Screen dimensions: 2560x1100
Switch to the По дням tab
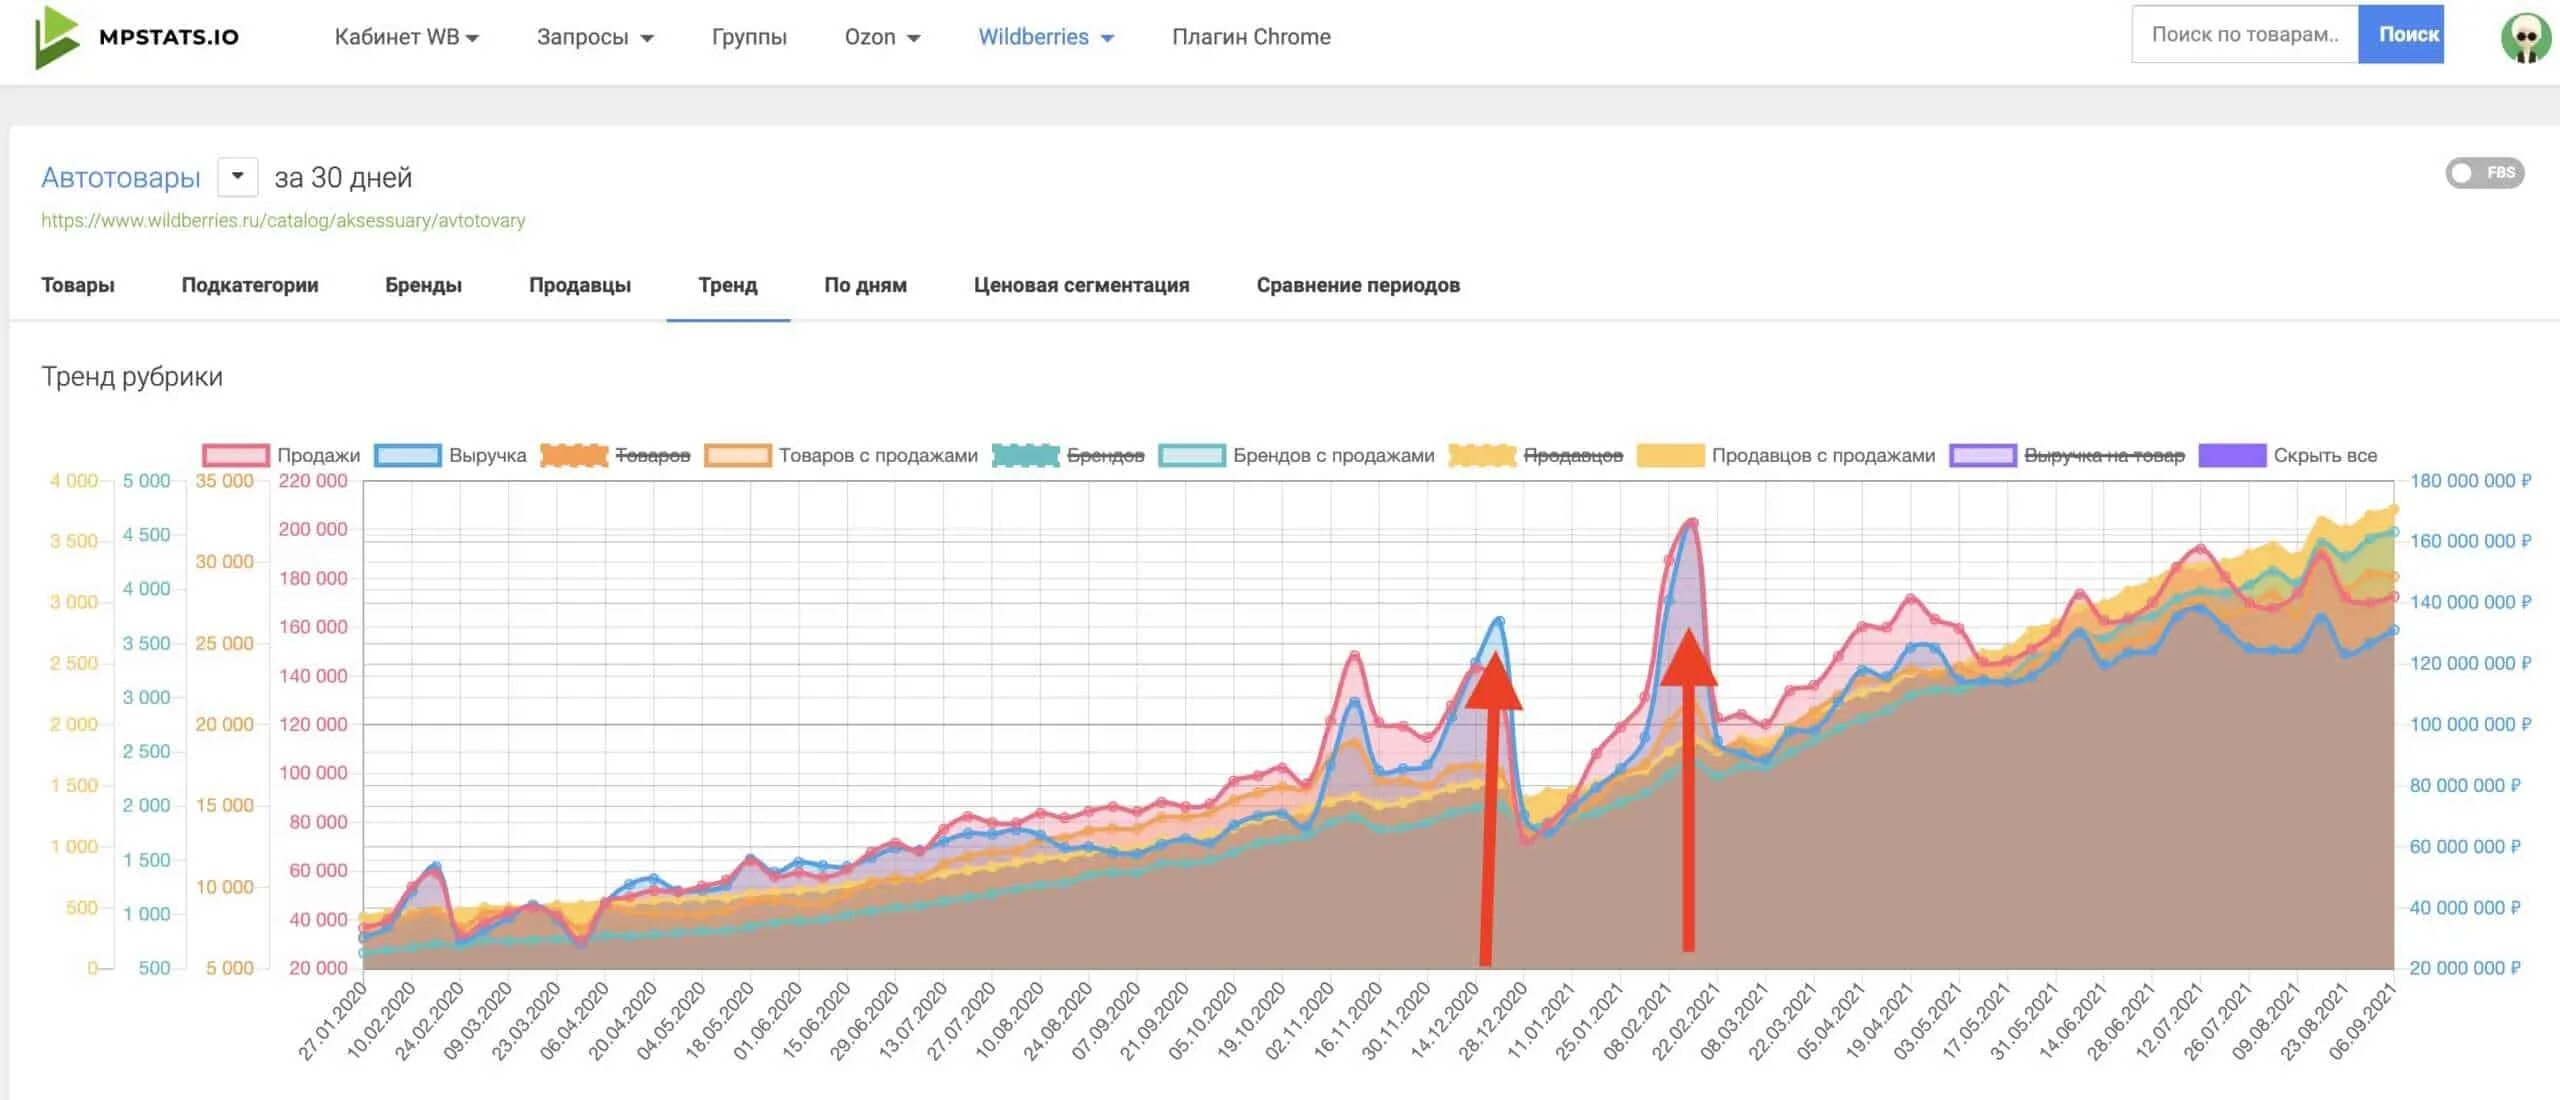pyautogui.click(x=865, y=285)
